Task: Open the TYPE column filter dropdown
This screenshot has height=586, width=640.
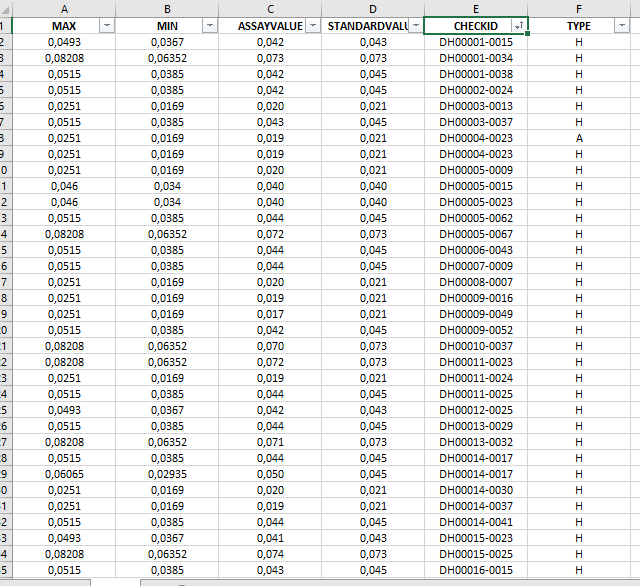Action: click(x=622, y=26)
